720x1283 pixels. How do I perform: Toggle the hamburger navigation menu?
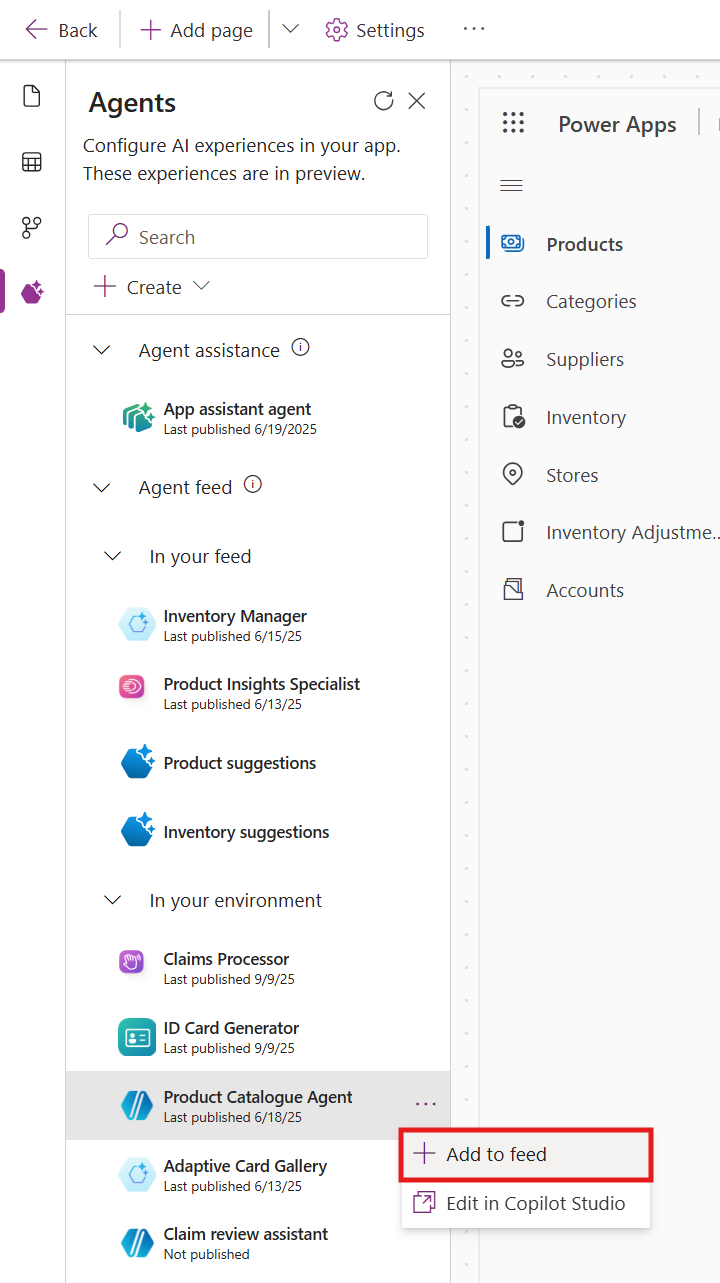pyautogui.click(x=511, y=185)
